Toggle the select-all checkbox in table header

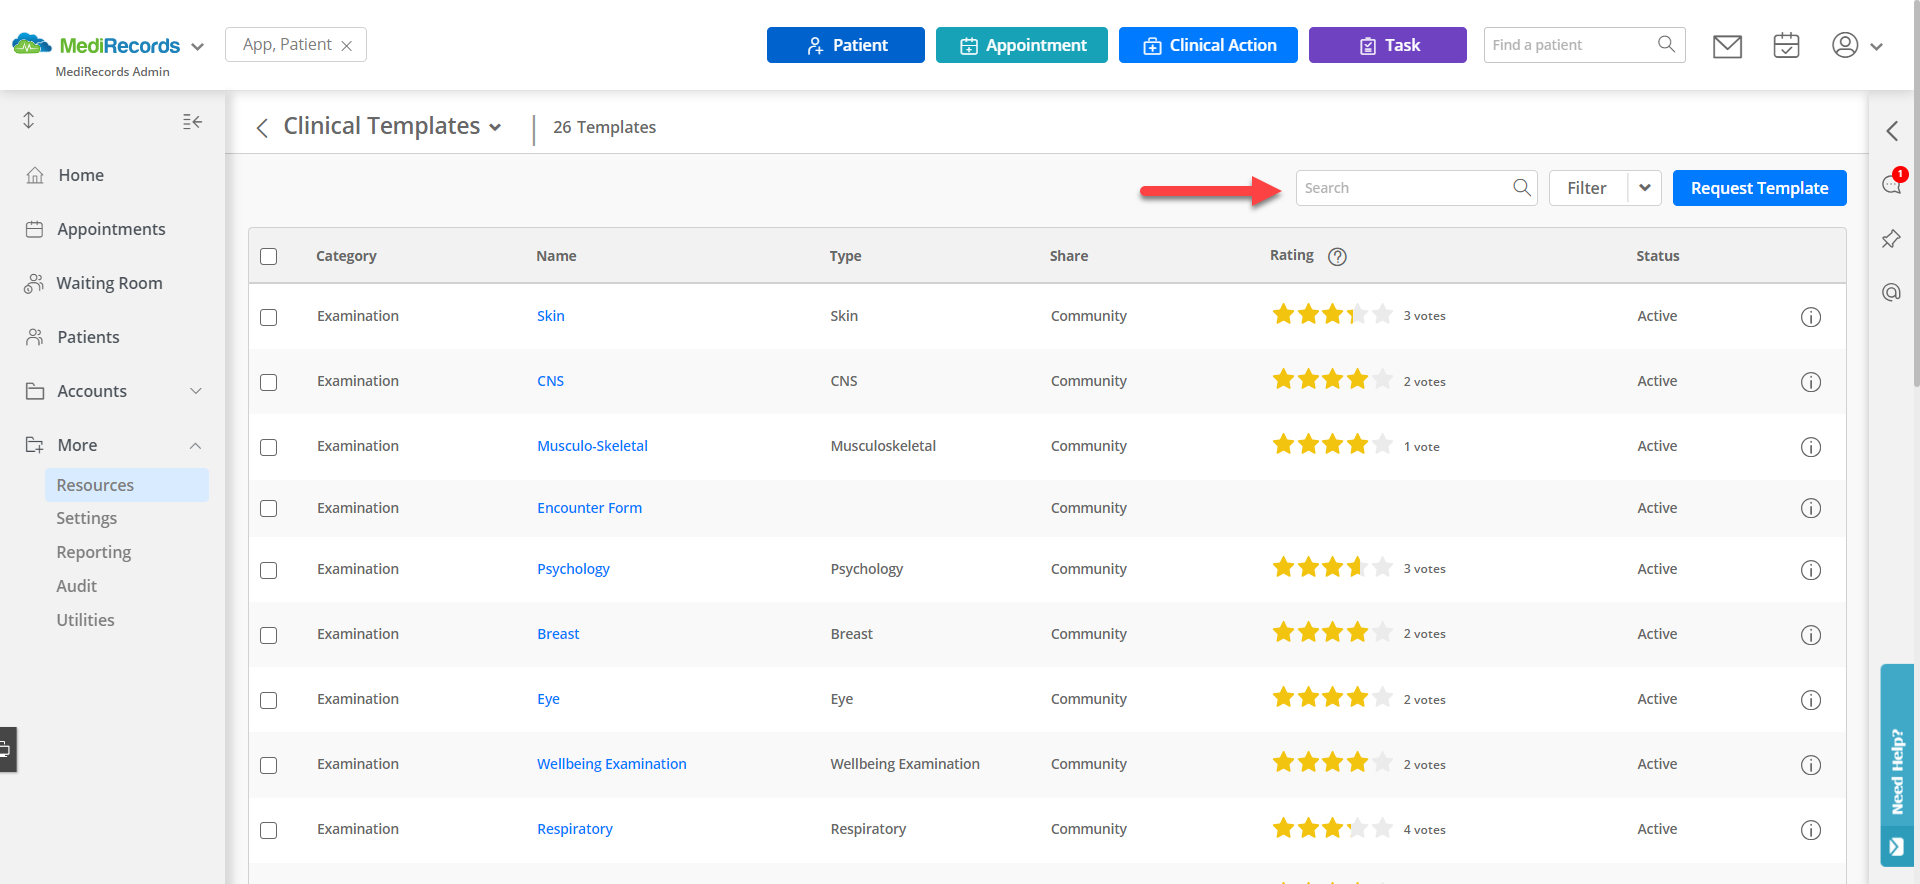click(x=269, y=256)
